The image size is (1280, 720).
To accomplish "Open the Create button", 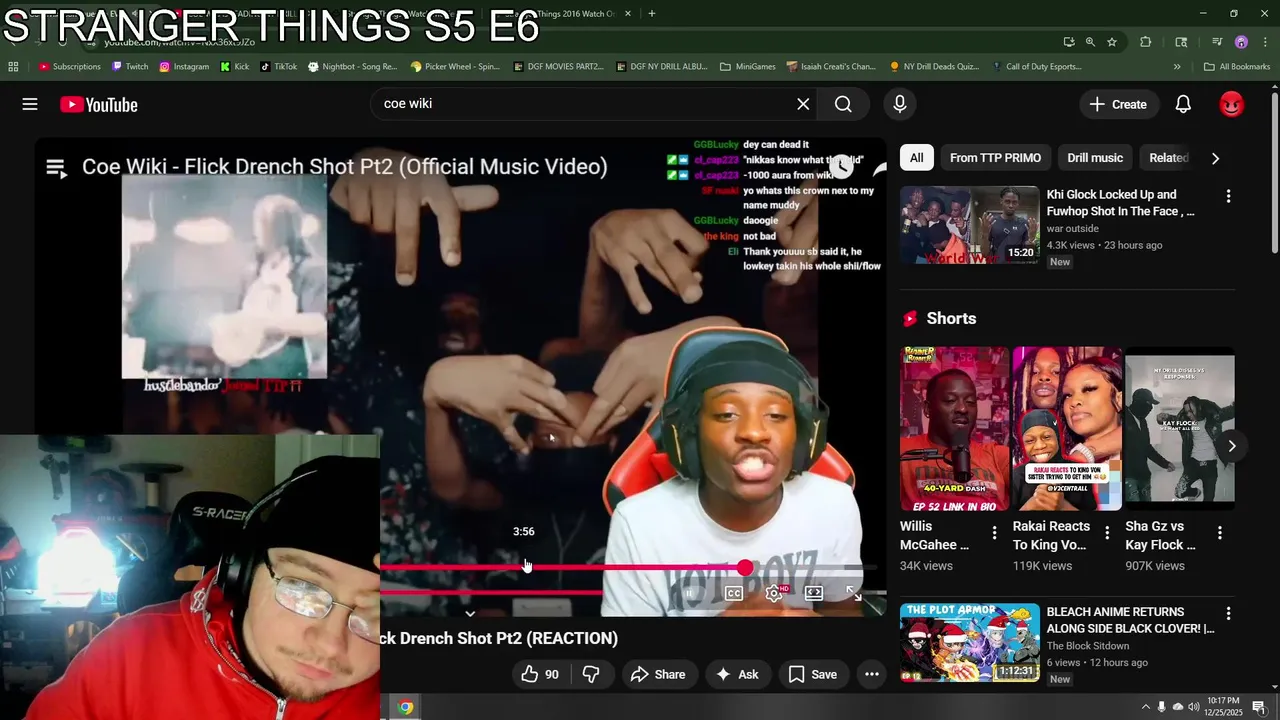I will (x=1118, y=104).
